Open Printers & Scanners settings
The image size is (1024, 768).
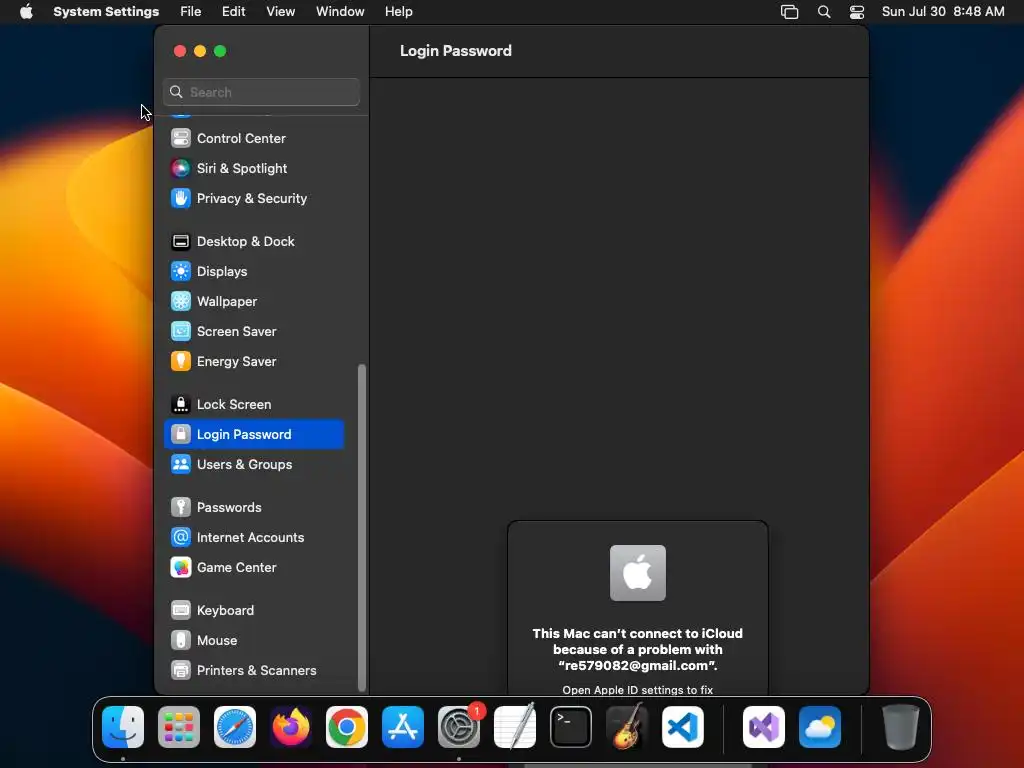tap(254, 671)
